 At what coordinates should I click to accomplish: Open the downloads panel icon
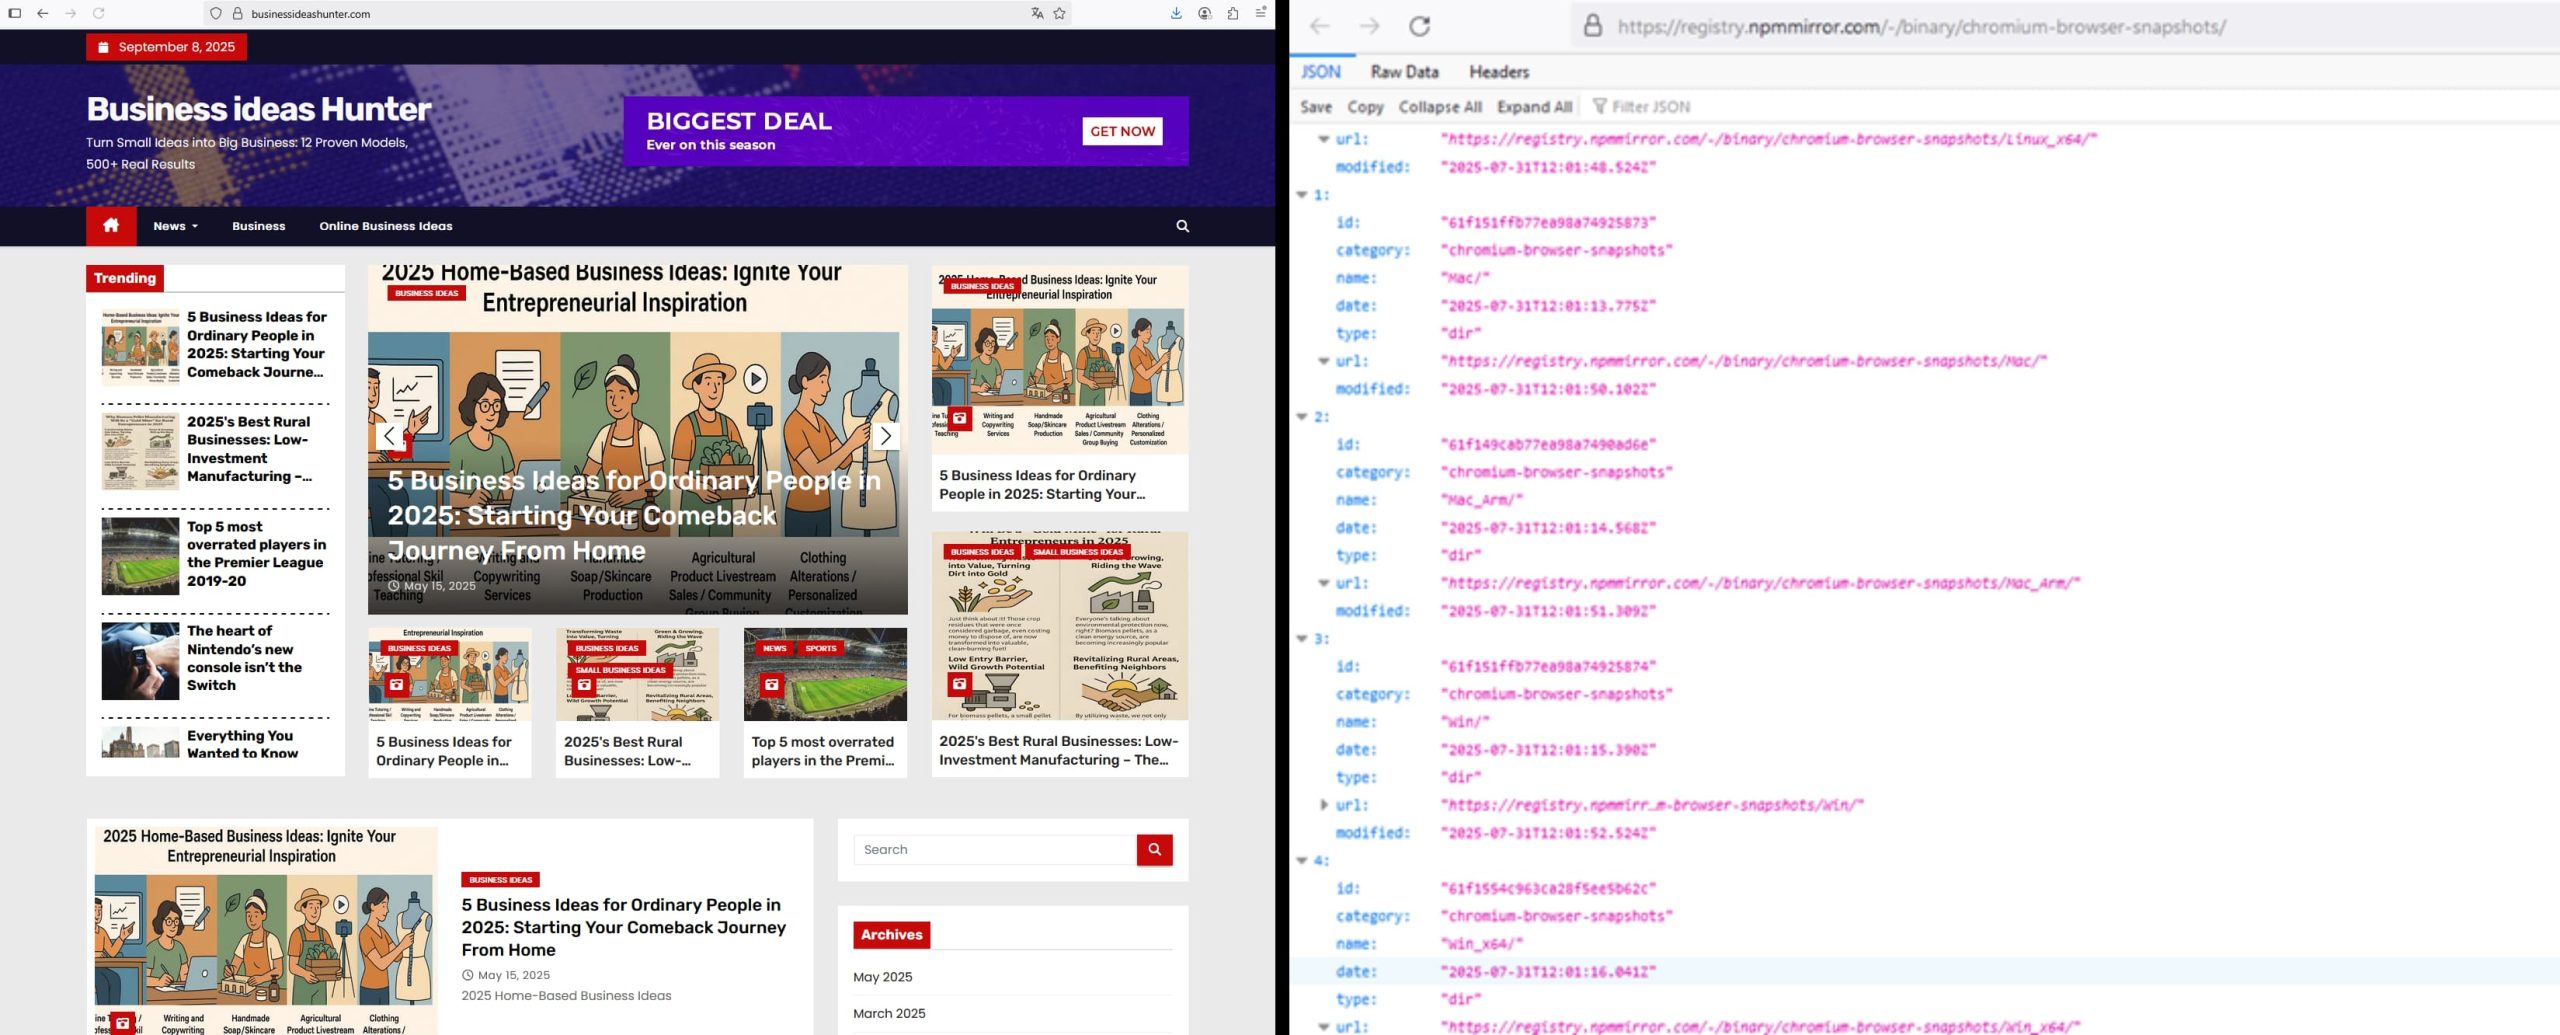point(1176,14)
